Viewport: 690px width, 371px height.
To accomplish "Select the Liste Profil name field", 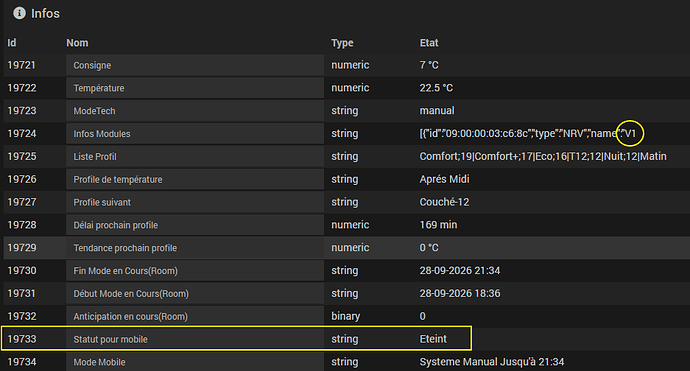I will point(195,157).
